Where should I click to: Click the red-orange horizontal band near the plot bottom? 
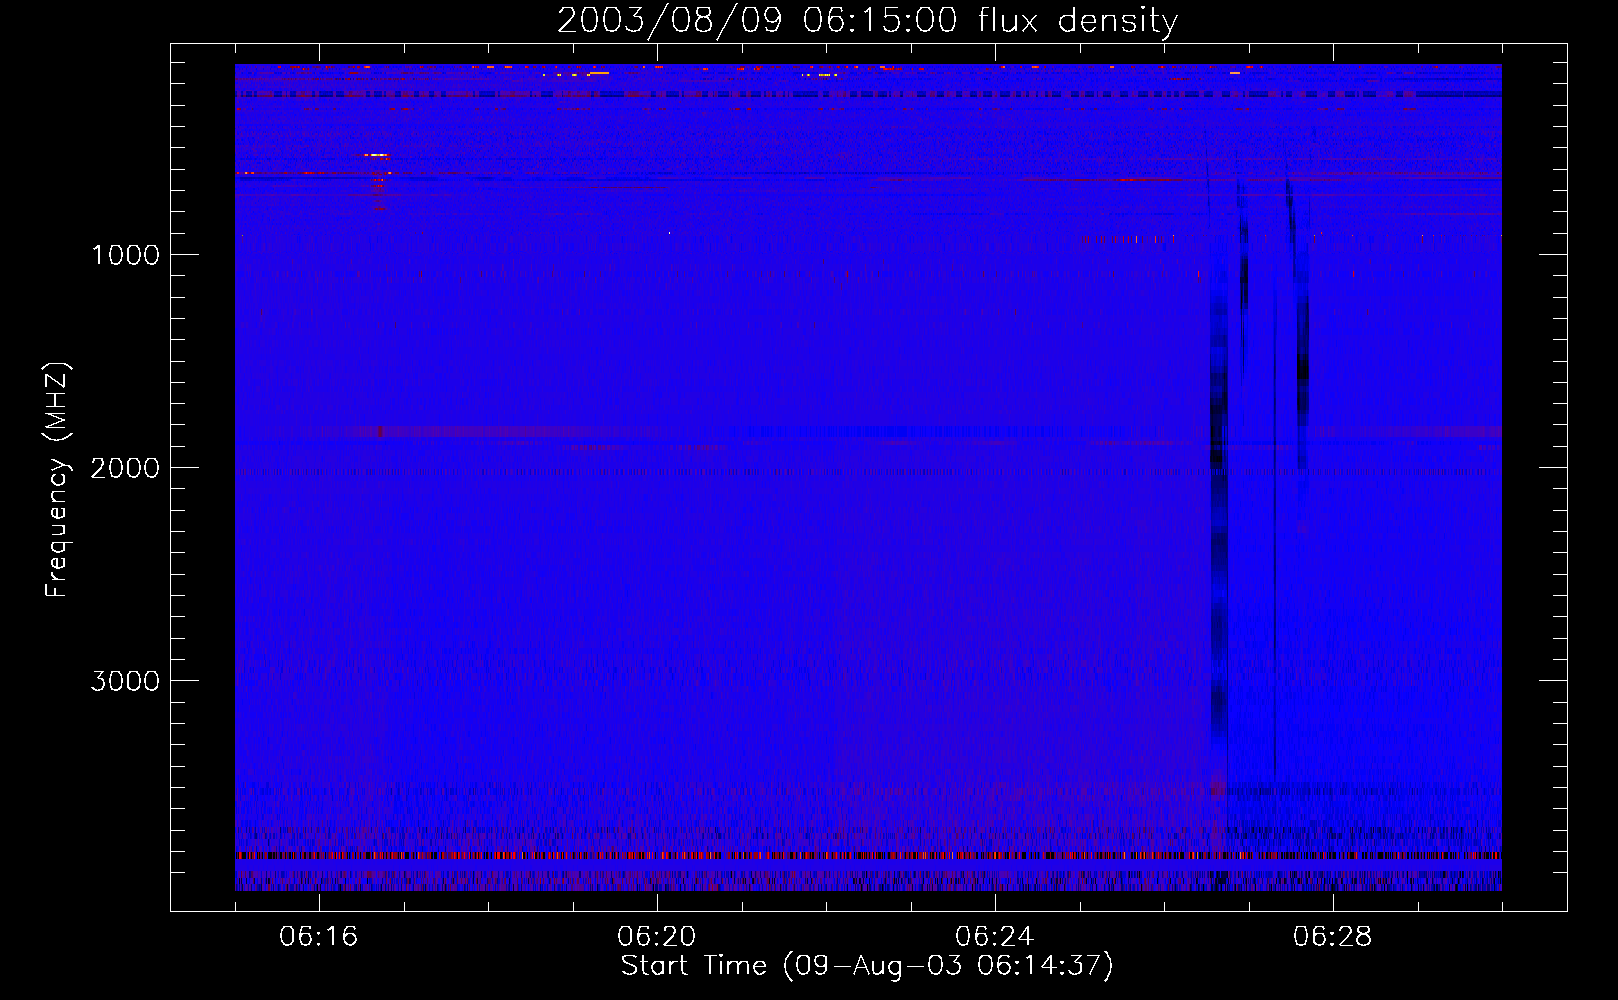[x=868, y=856]
